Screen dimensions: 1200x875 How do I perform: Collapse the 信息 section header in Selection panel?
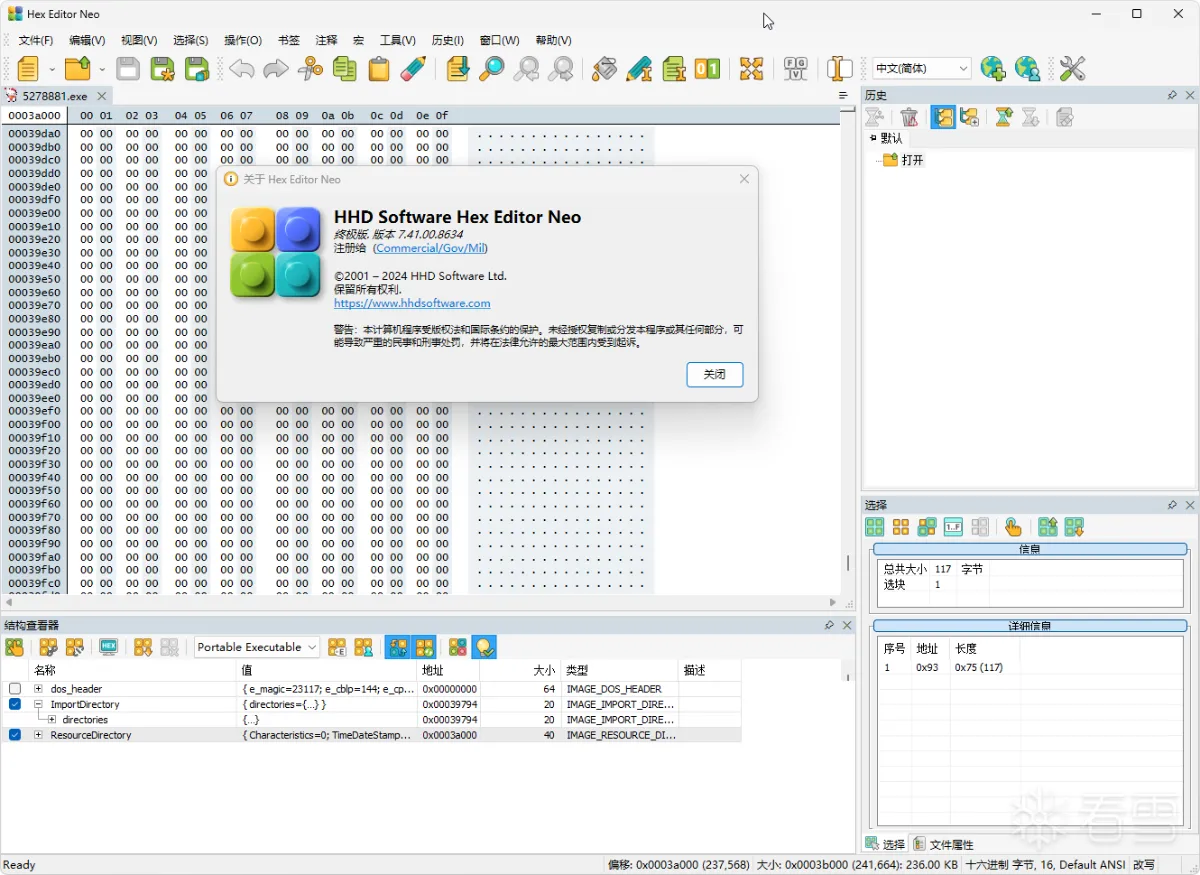click(x=1030, y=549)
